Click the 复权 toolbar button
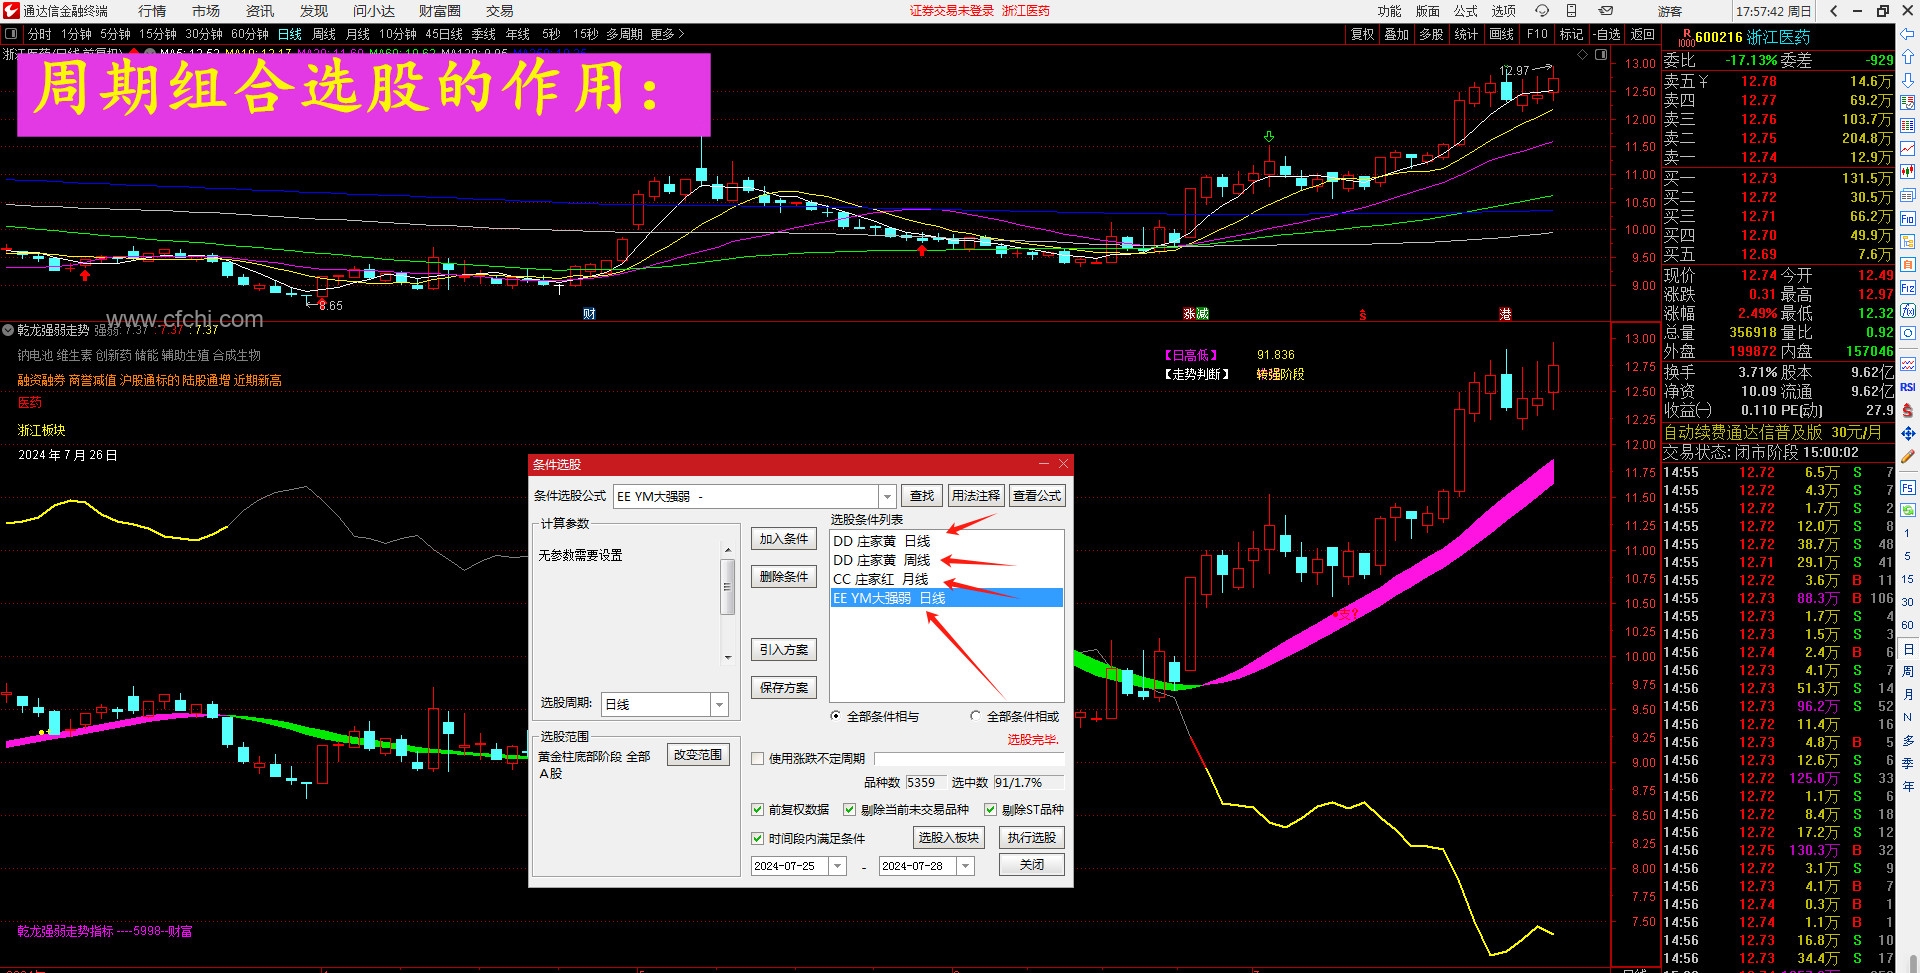The height and width of the screenshot is (973, 1920). 1363,34
